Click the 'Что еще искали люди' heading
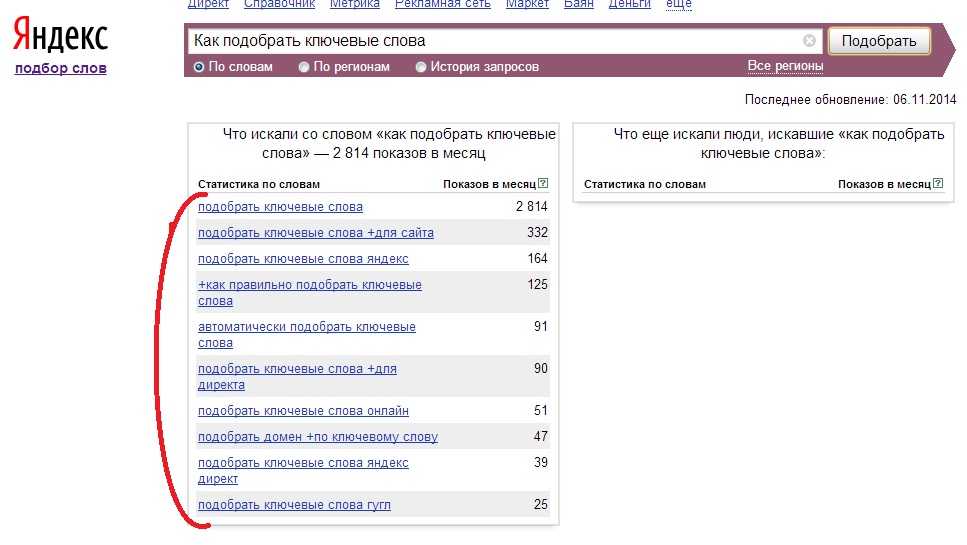Image resolution: width=967 pixels, height=545 pixels. tap(779, 143)
